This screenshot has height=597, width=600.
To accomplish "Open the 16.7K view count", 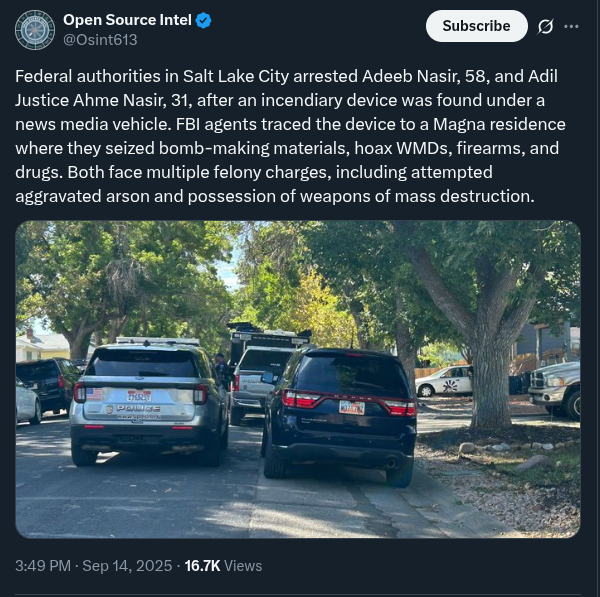I will (x=201, y=565).
